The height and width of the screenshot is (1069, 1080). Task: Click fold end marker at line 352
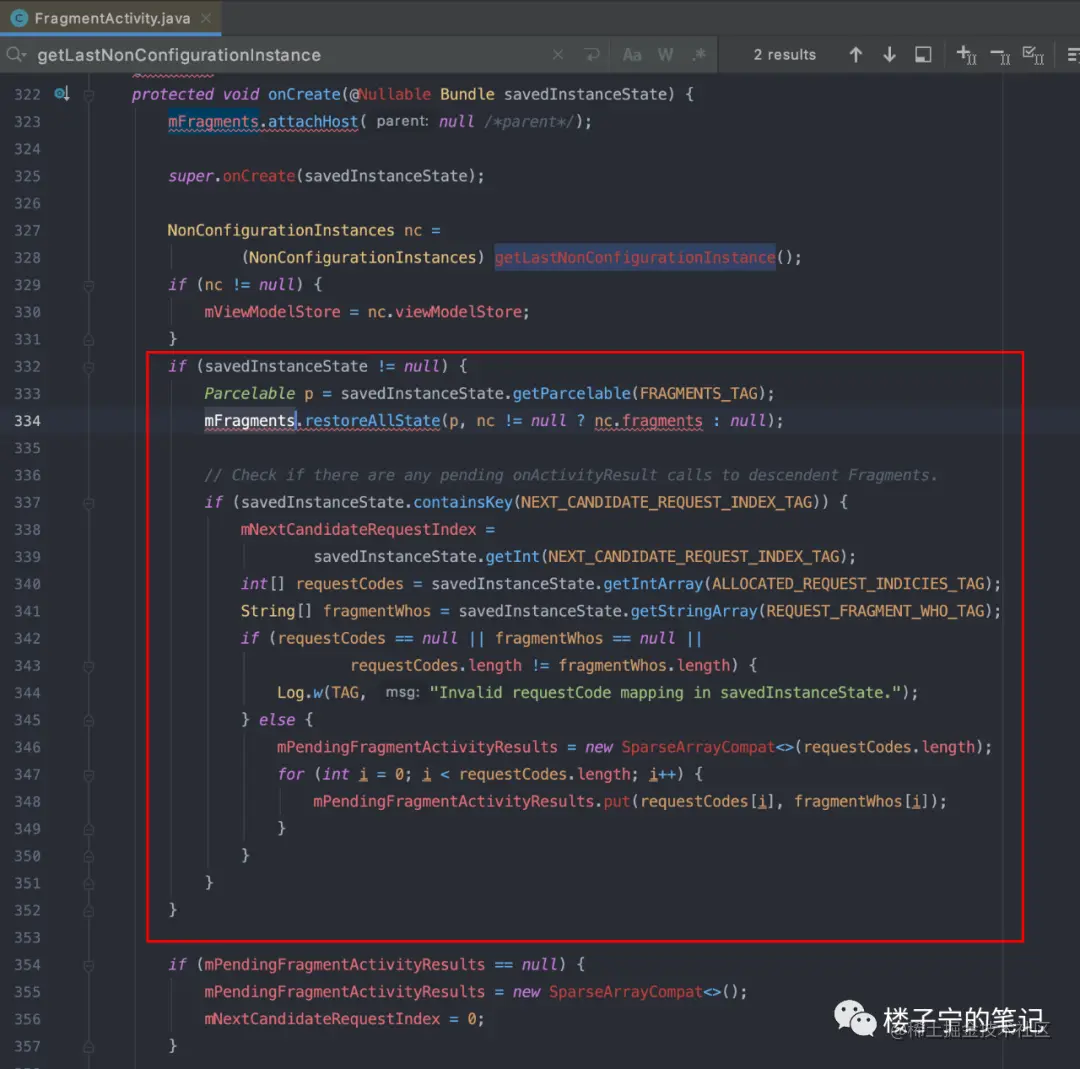tap(89, 911)
